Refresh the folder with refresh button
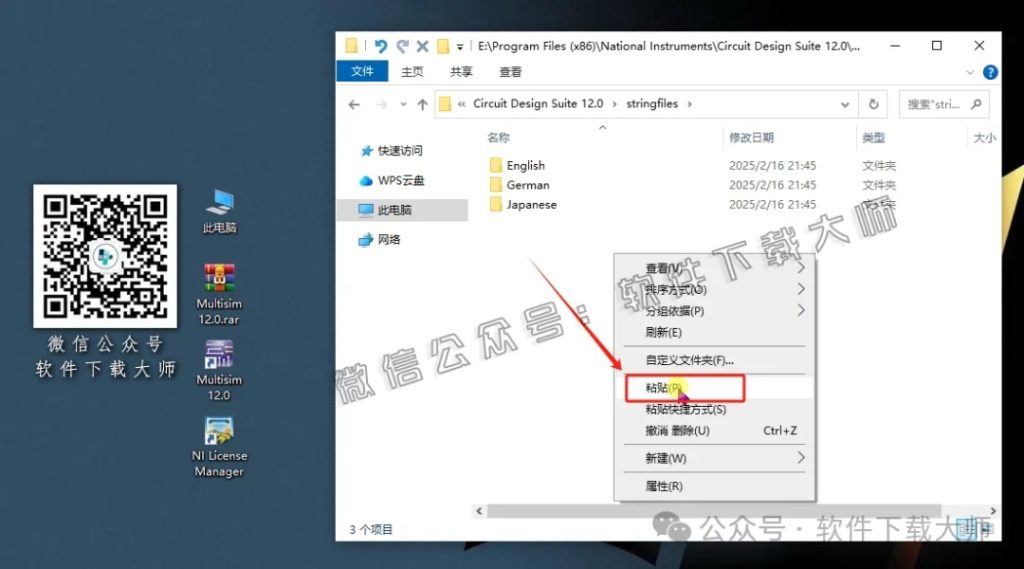The width and height of the screenshot is (1024, 569). (x=874, y=105)
